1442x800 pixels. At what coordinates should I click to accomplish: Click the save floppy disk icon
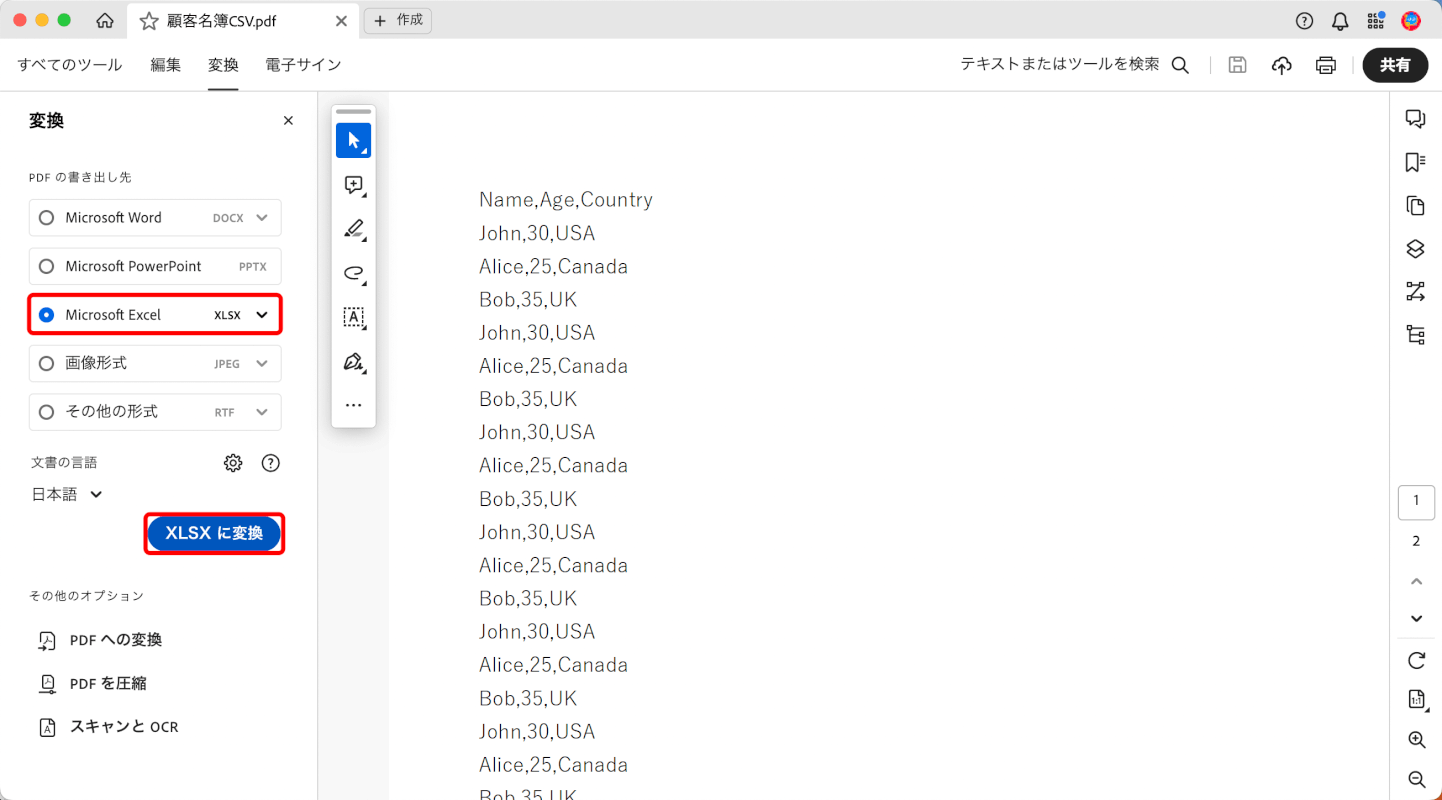1238,65
